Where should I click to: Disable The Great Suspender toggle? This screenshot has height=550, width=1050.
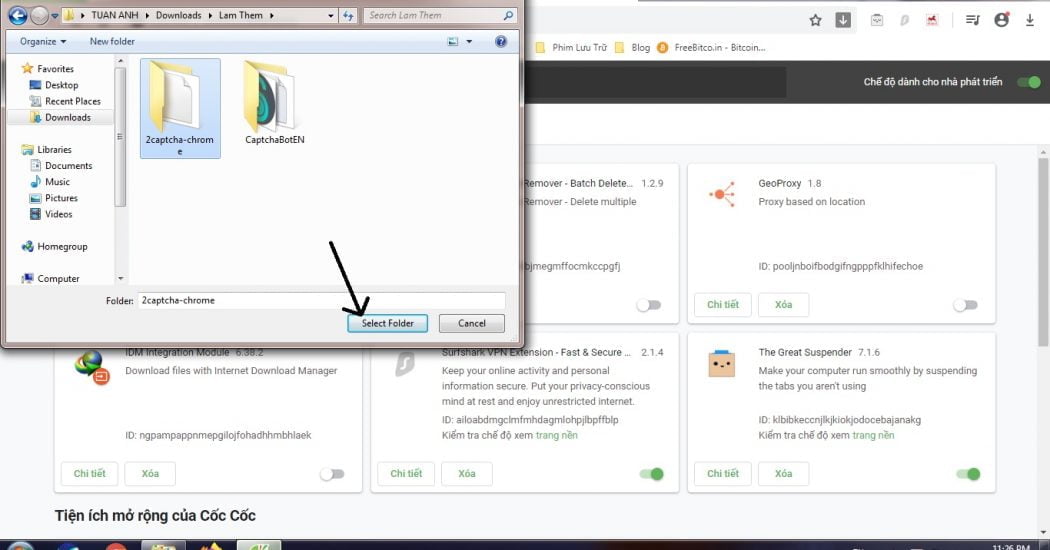click(968, 474)
